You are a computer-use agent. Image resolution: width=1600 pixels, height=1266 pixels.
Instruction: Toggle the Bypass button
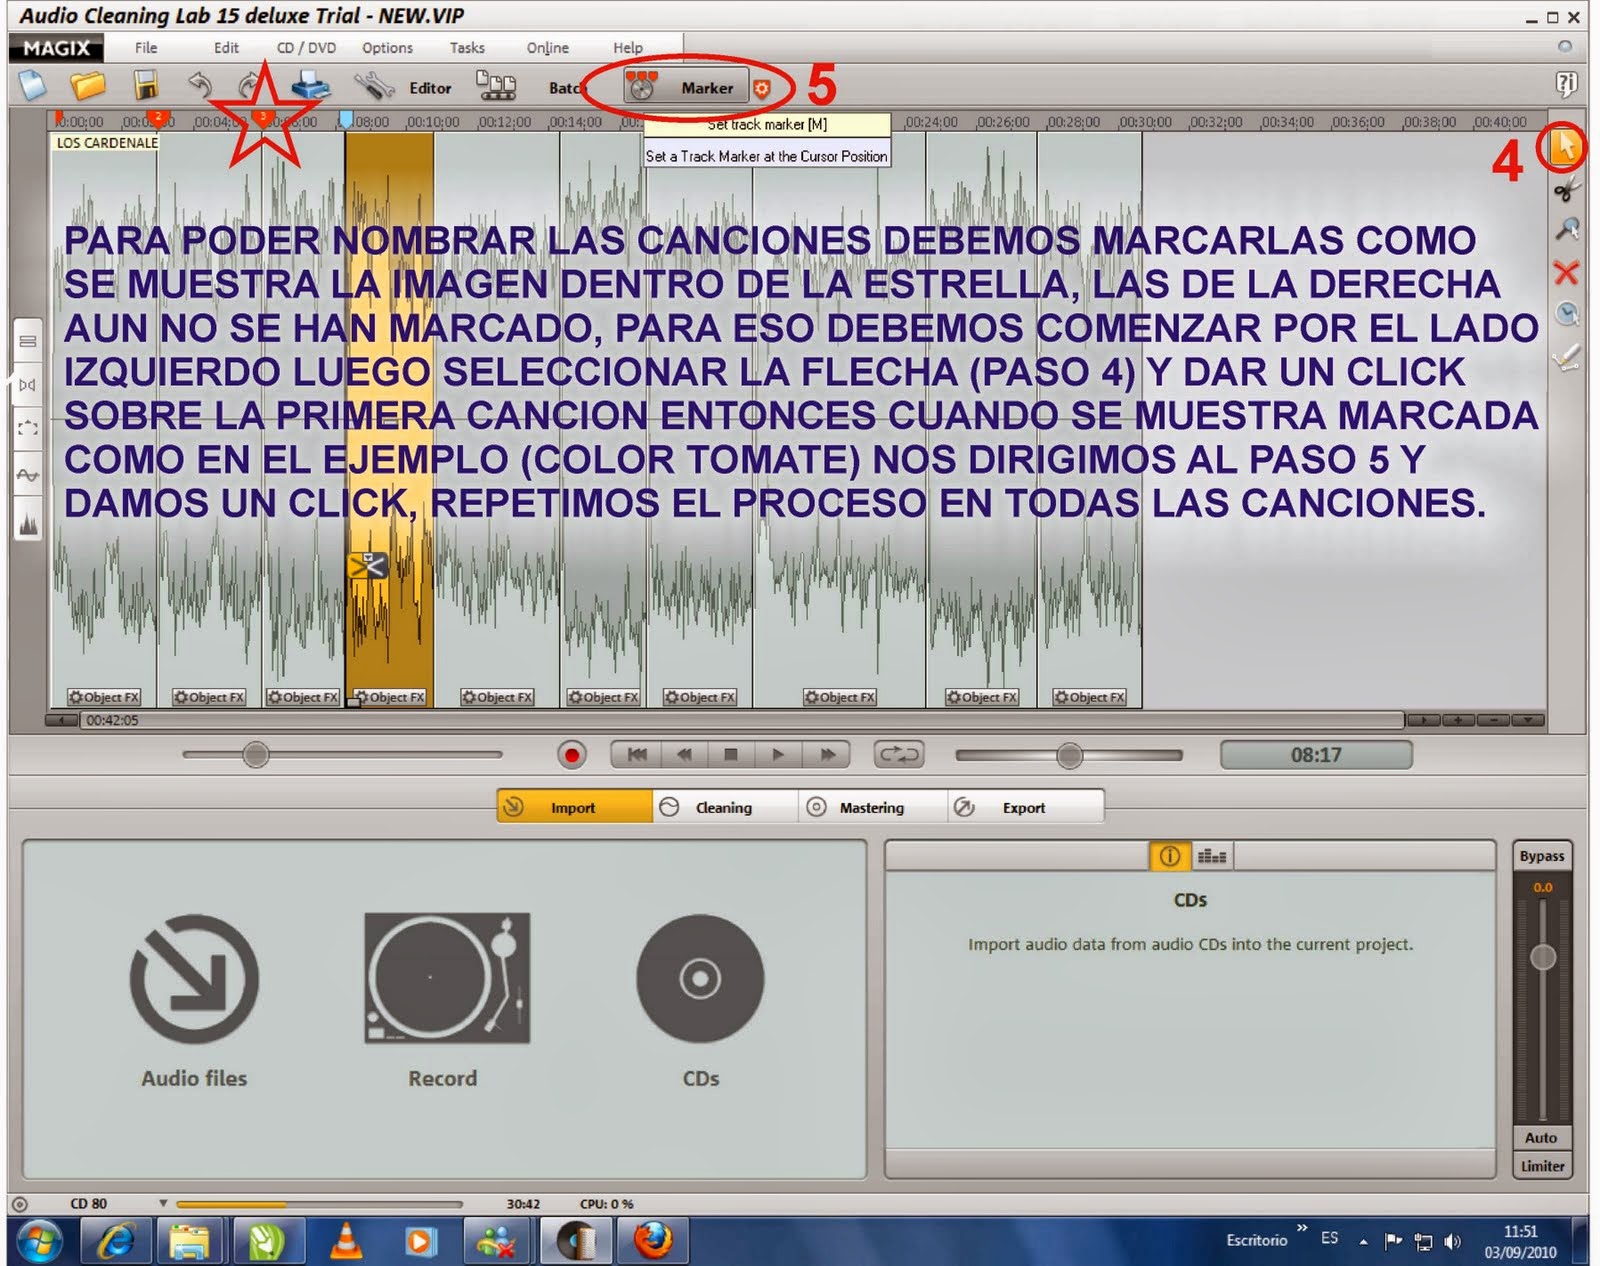coord(1542,856)
